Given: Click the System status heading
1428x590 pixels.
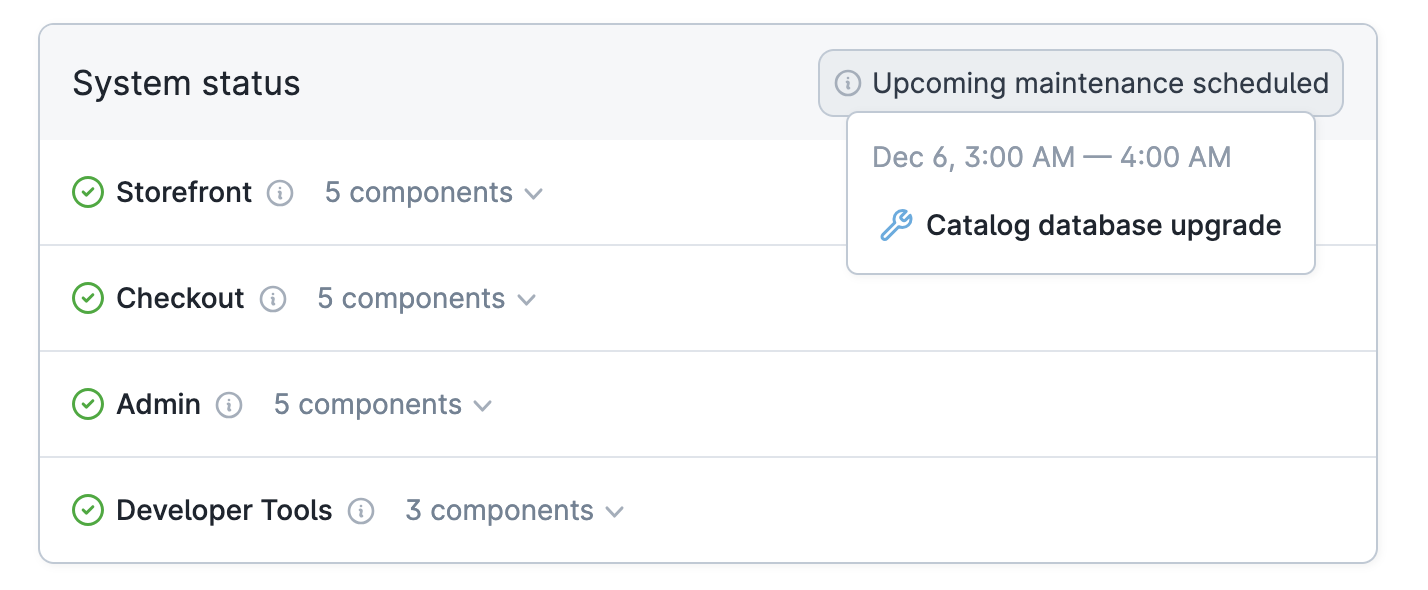Looking at the screenshot, I should tap(186, 83).
